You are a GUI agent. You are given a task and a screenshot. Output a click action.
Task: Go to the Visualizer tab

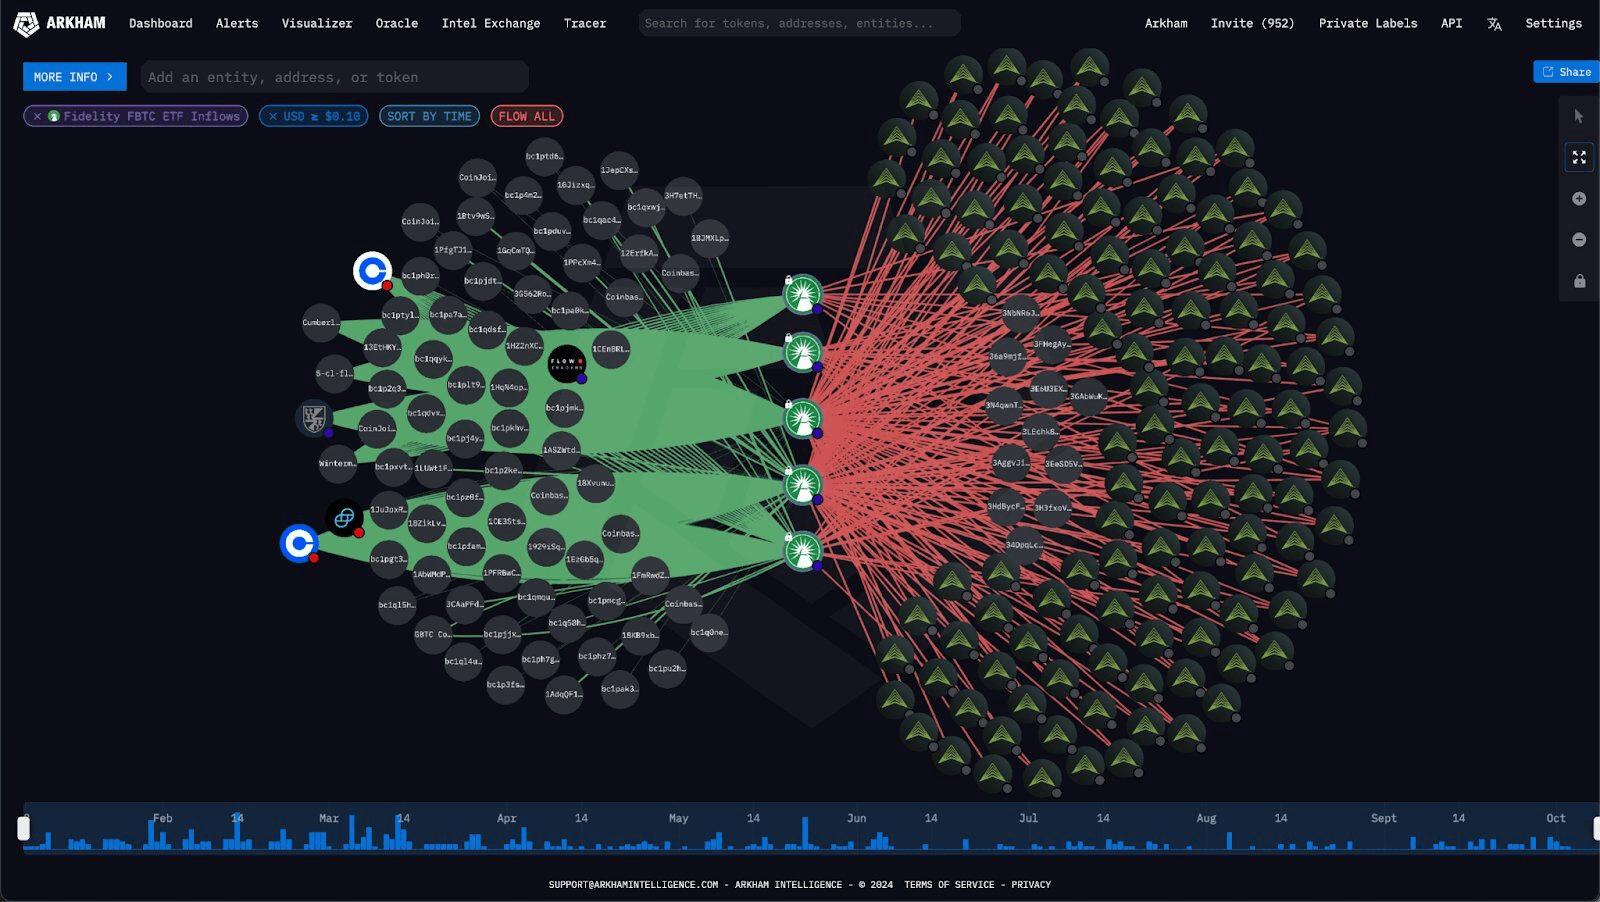point(317,24)
